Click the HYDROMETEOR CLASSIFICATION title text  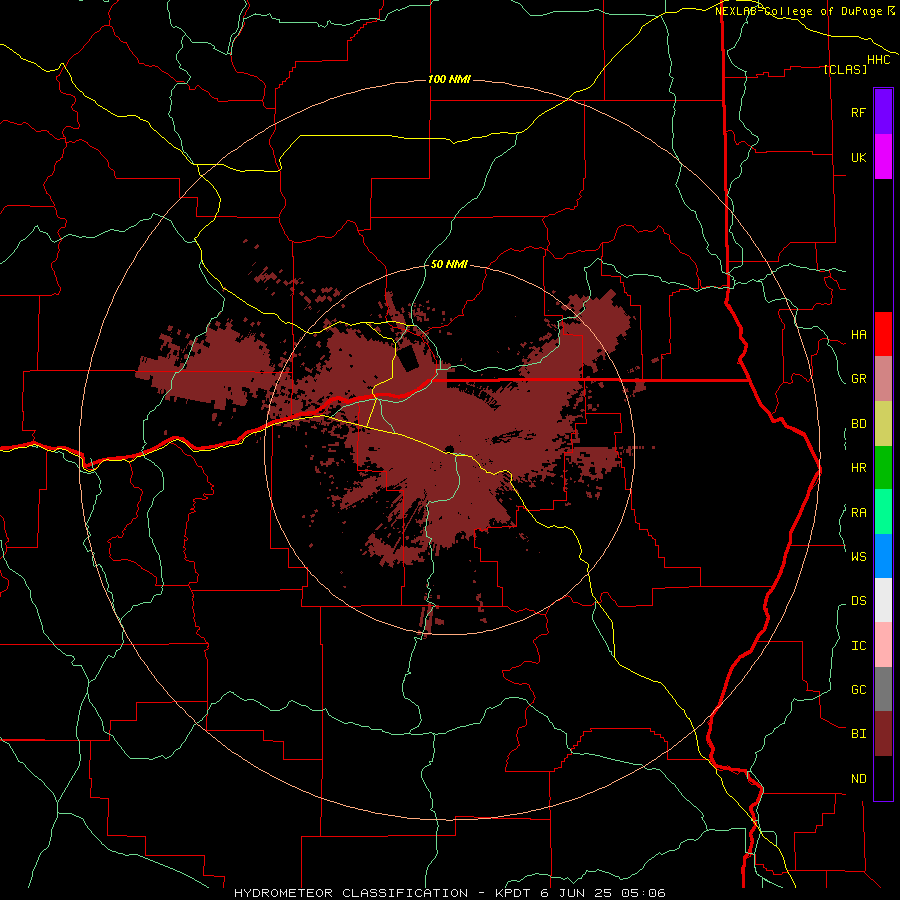351,893
